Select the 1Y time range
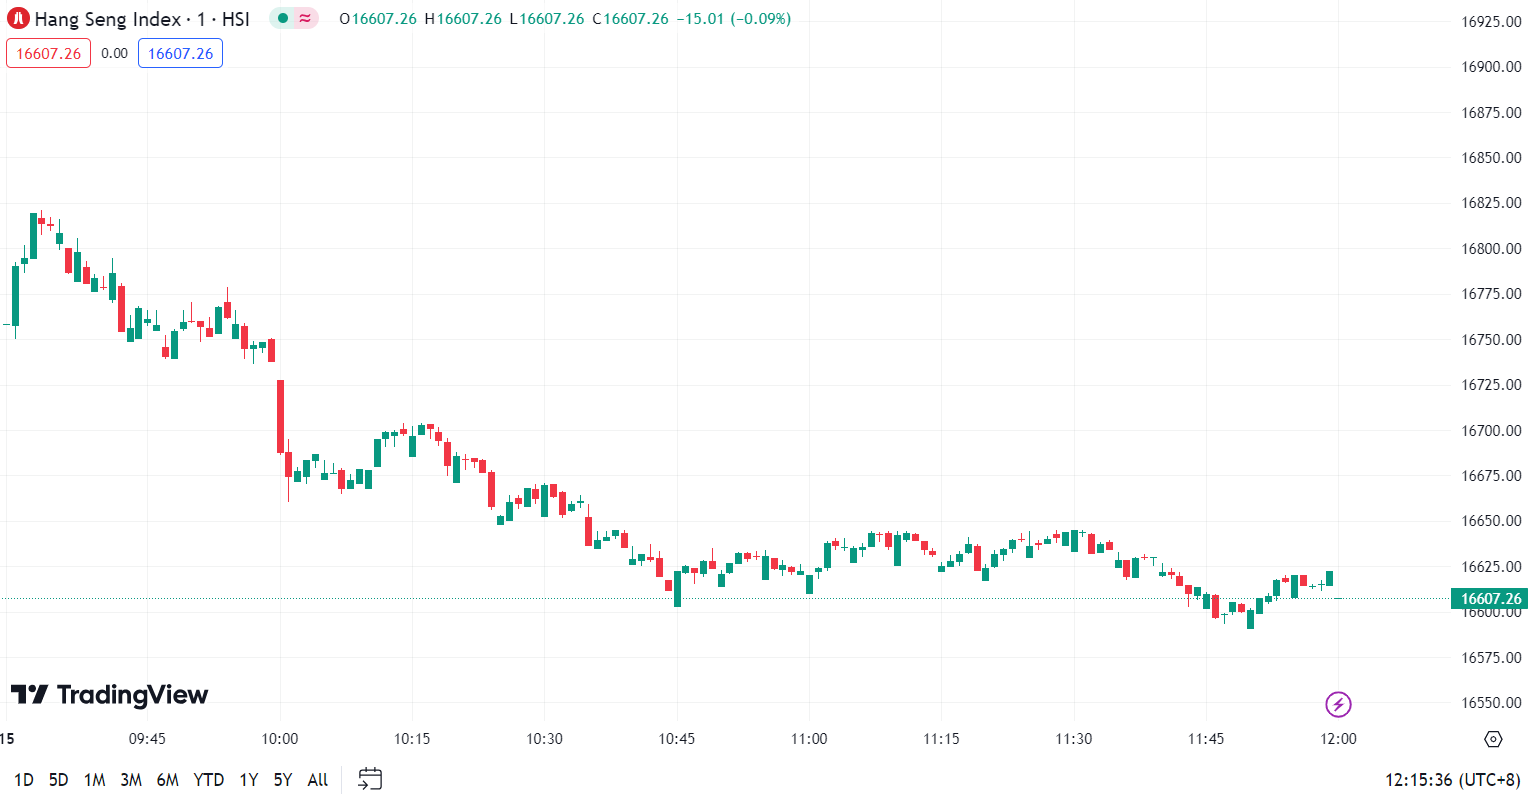This screenshot has width=1528, height=800. click(x=249, y=780)
